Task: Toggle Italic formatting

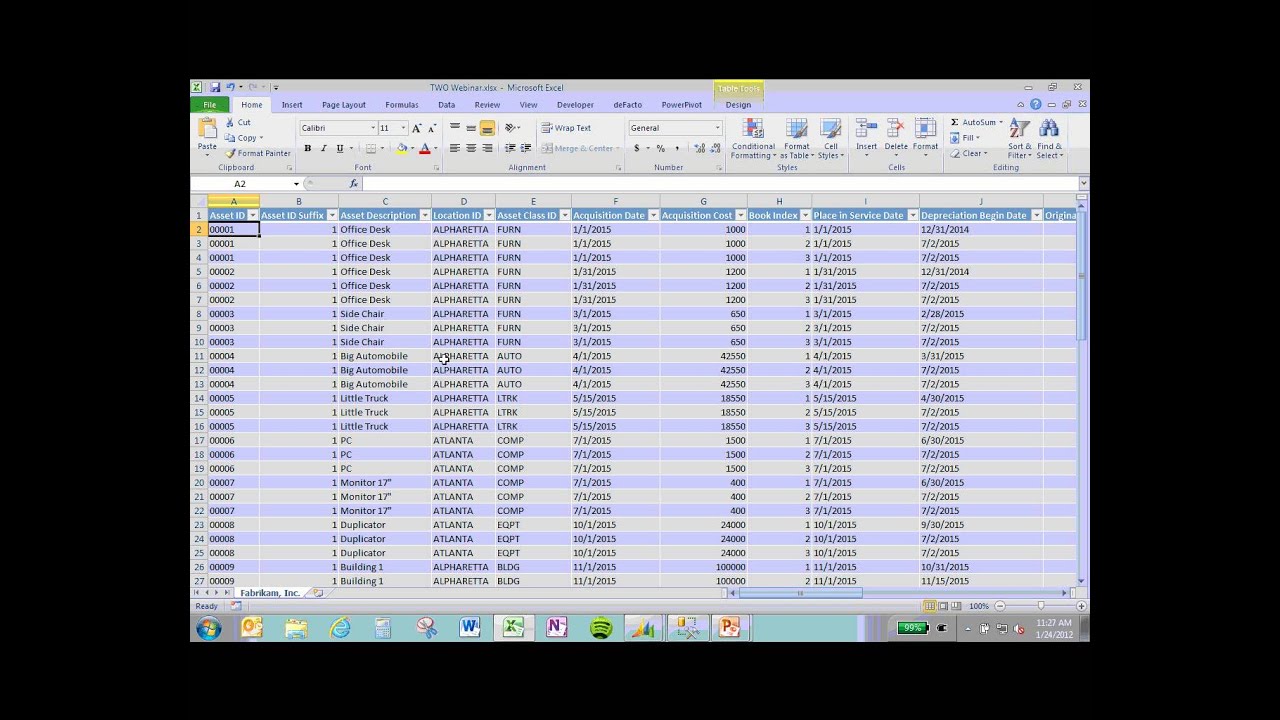Action: [x=323, y=148]
